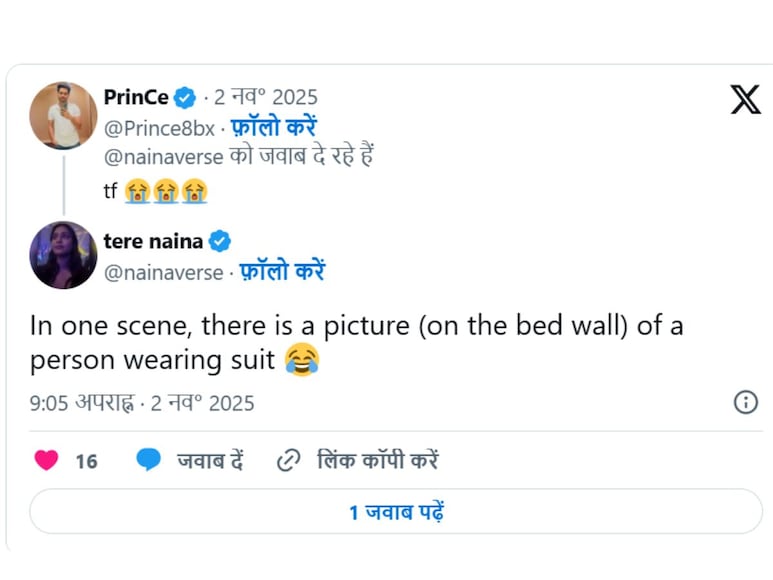Screen dimensions: 773x580
Task: Open tere naina's profile picture
Action: tap(63, 255)
